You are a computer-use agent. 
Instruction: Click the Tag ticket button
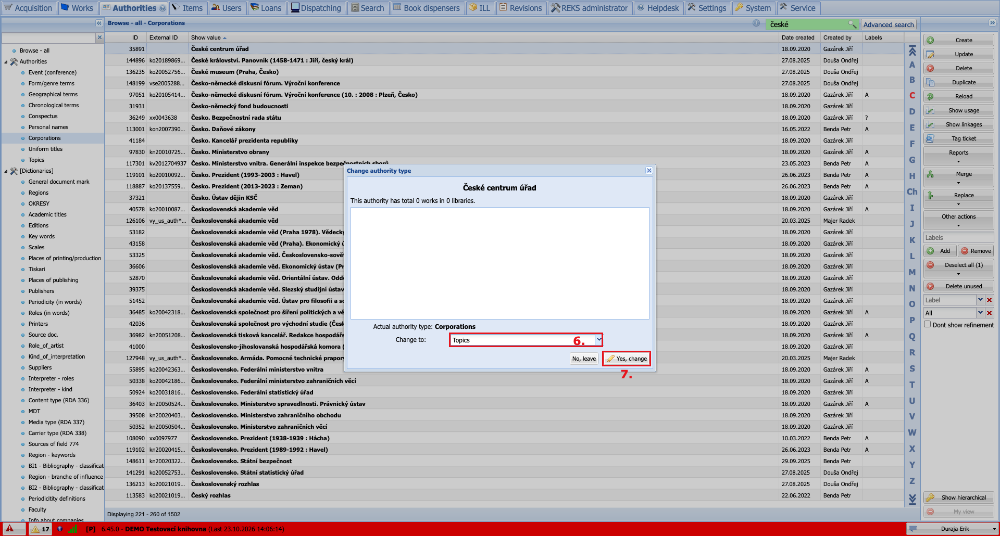tap(959, 138)
